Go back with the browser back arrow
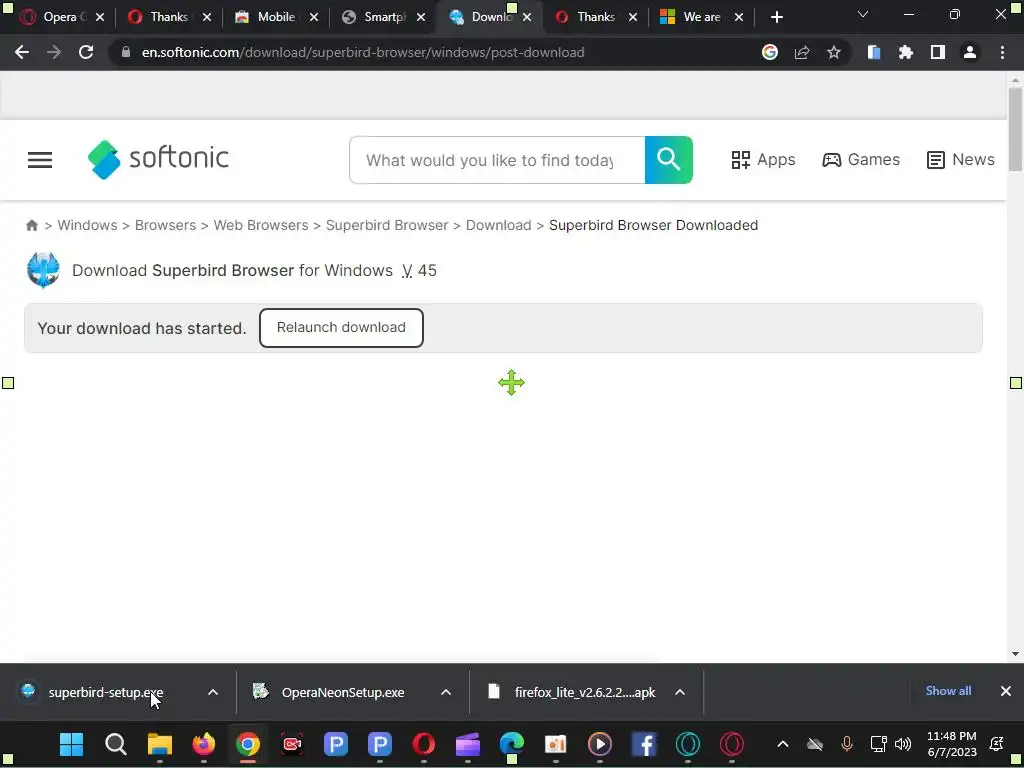 click(22, 52)
